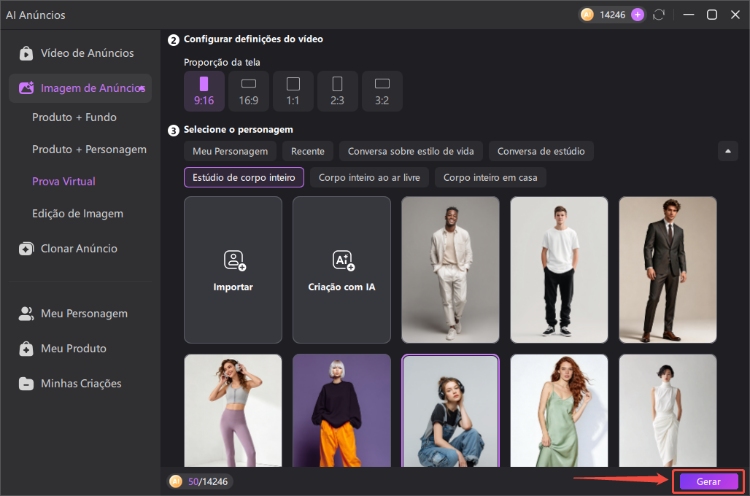The image size is (750, 496).
Task: Choose the 16:9 aspect ratio
Action: (x=249, y=91)
